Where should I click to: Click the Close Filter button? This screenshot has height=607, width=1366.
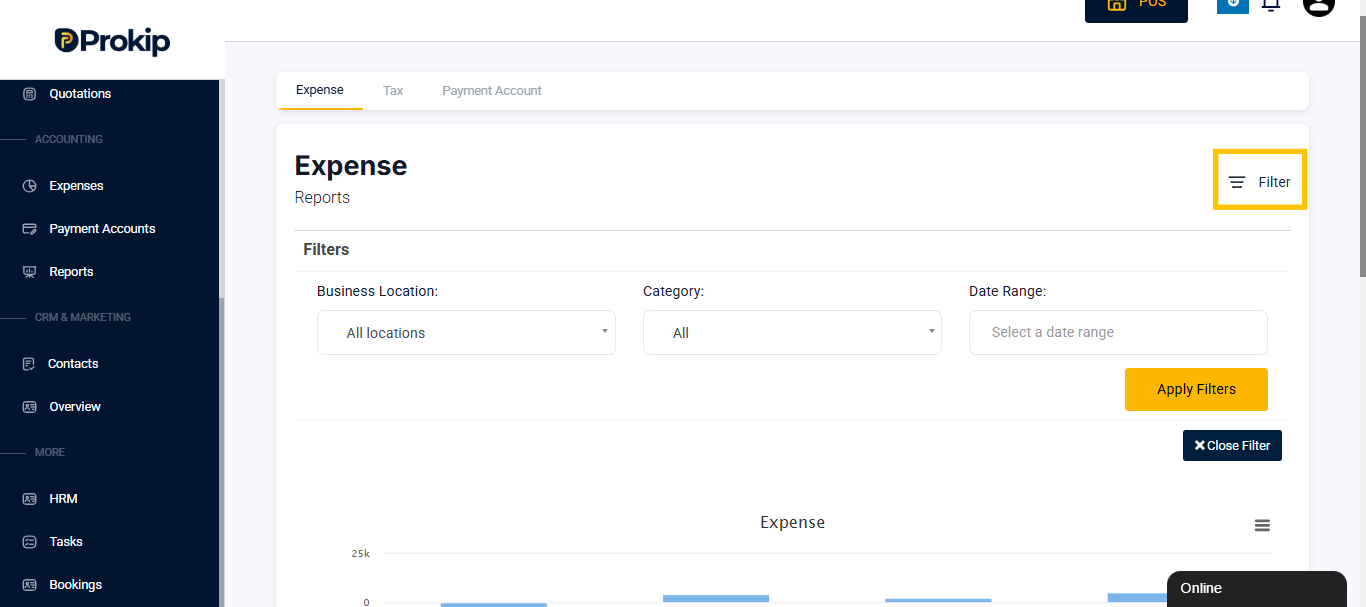coord(1232,446)
